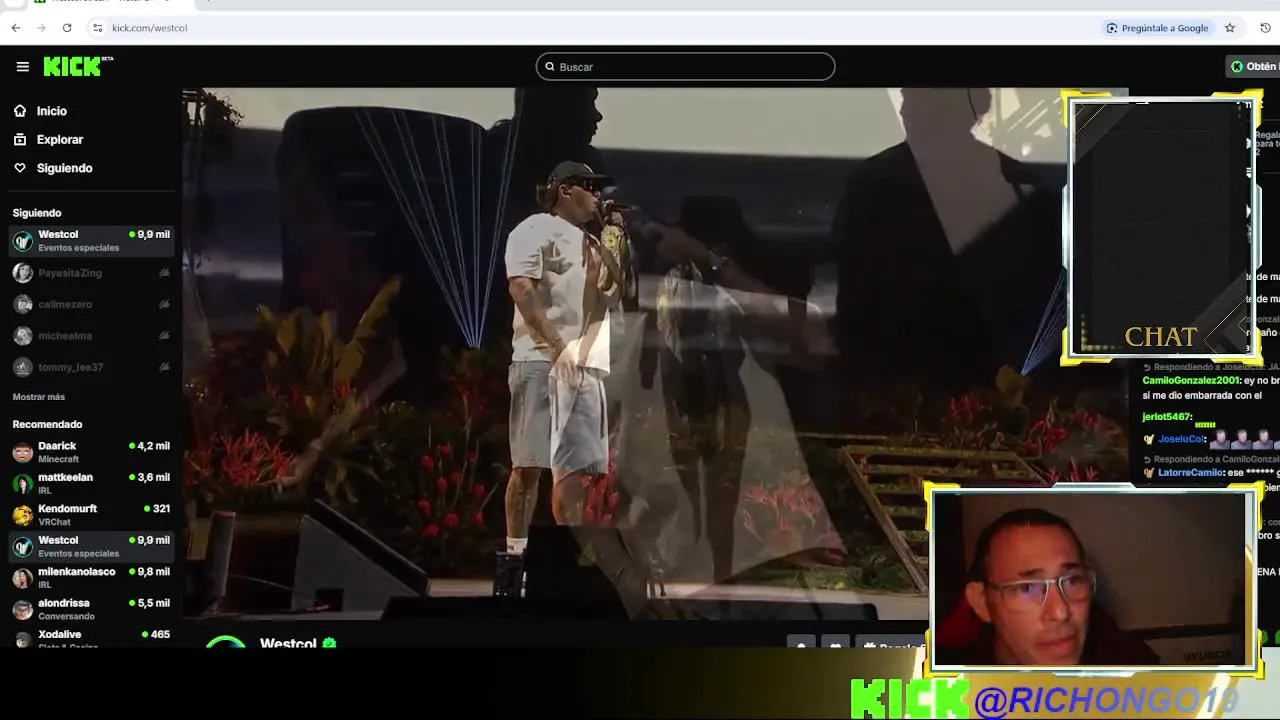Select Xodalive channel name in Recomendado
Viewport: 1280px width, 720px height.
click(x=60, y=634)
